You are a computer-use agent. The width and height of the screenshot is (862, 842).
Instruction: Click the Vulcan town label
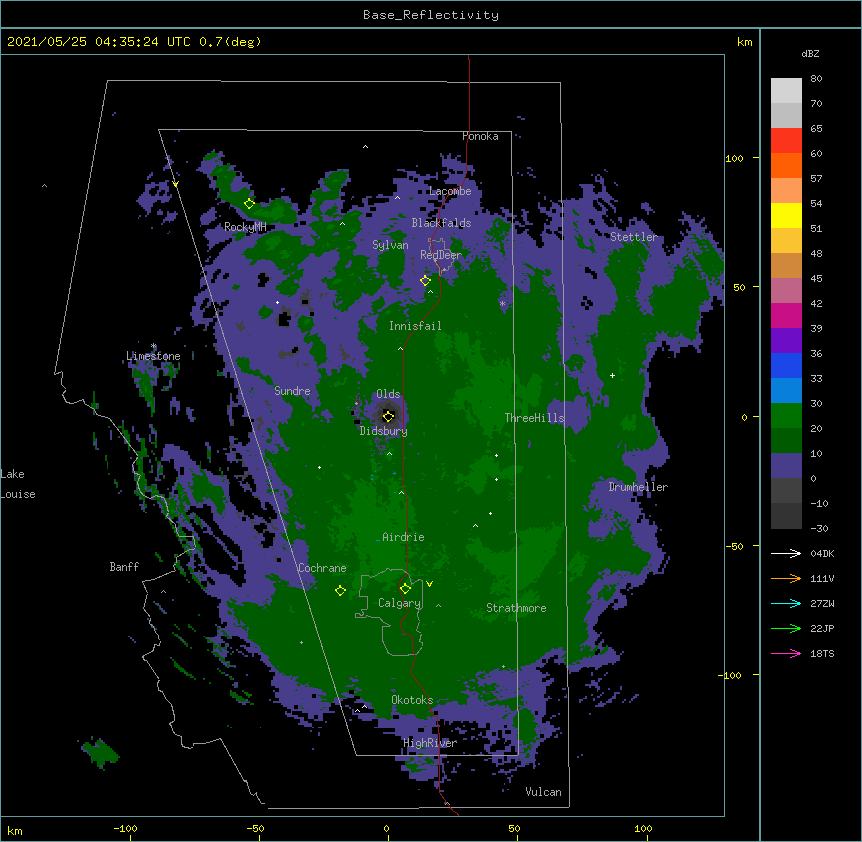pyautogui.click(x=543, y=792)
